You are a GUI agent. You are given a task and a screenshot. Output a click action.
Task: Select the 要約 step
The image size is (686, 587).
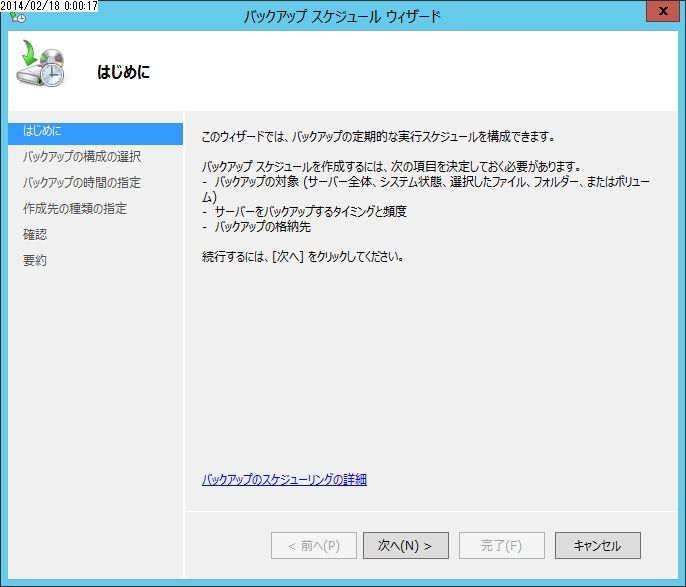pos(35,260)
